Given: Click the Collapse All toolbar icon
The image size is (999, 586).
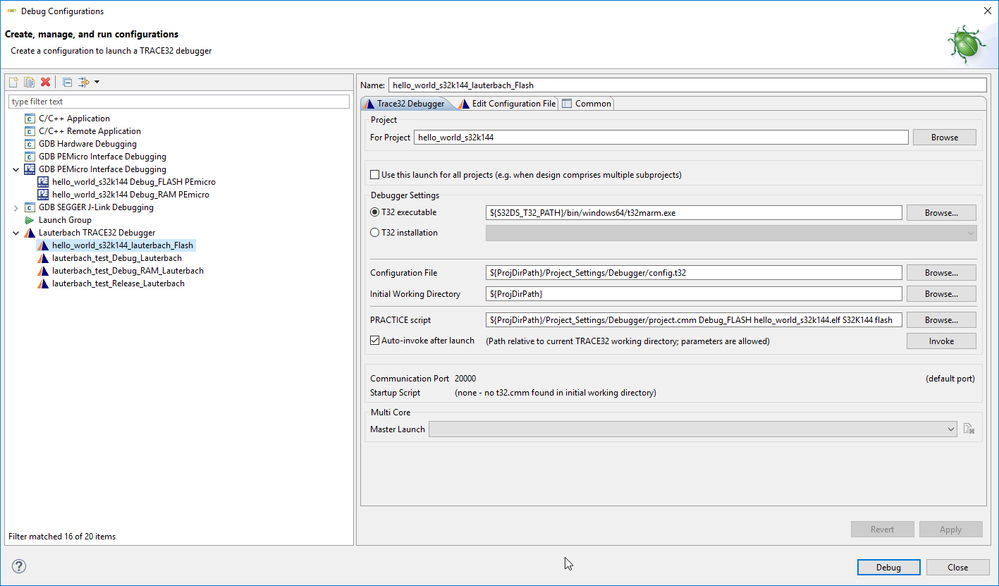Looking at the screenshot, I should coord(67,82).
